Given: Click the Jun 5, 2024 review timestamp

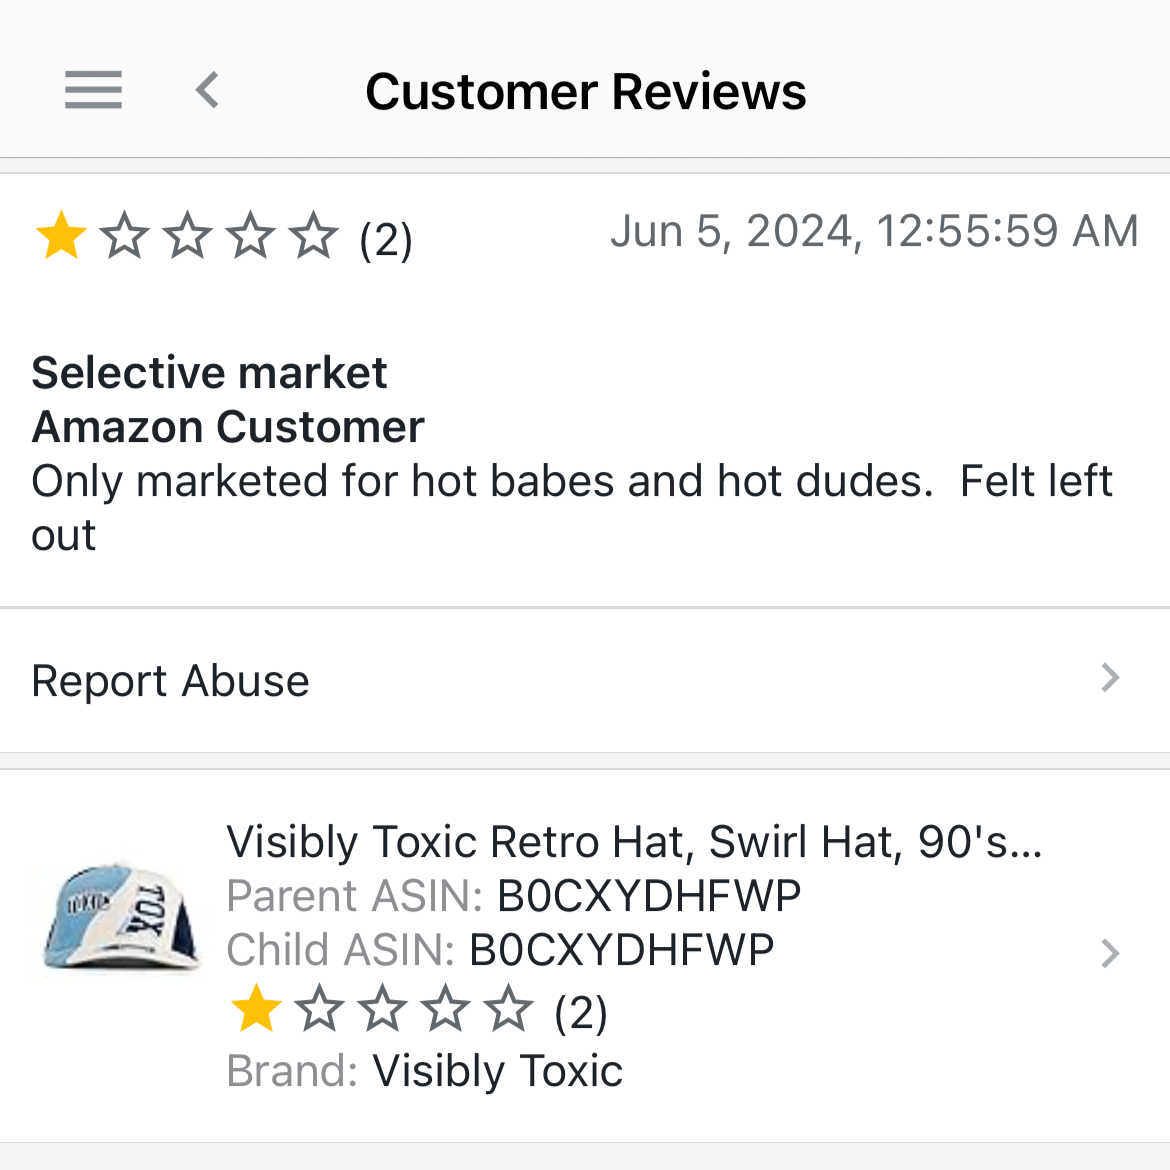Looking at the screenshot, I should point(874,231).
